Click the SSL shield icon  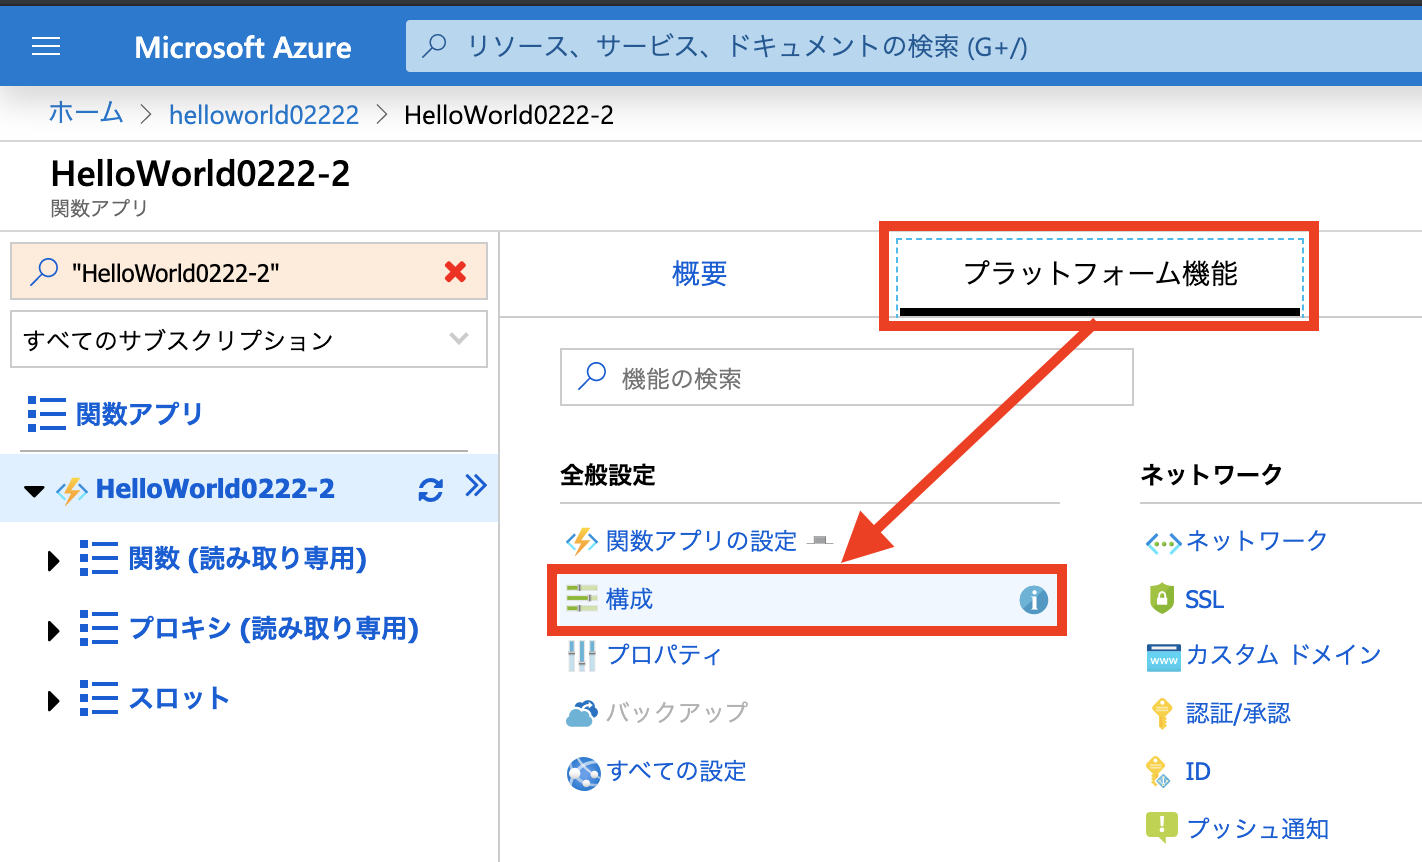(1161, 599)
